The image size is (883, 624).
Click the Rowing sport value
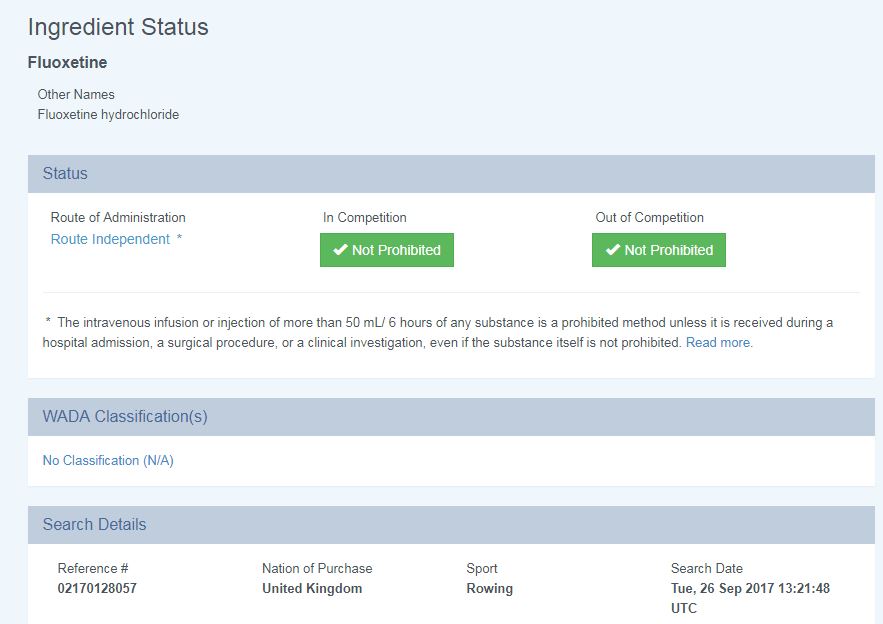tap(489, 589)
